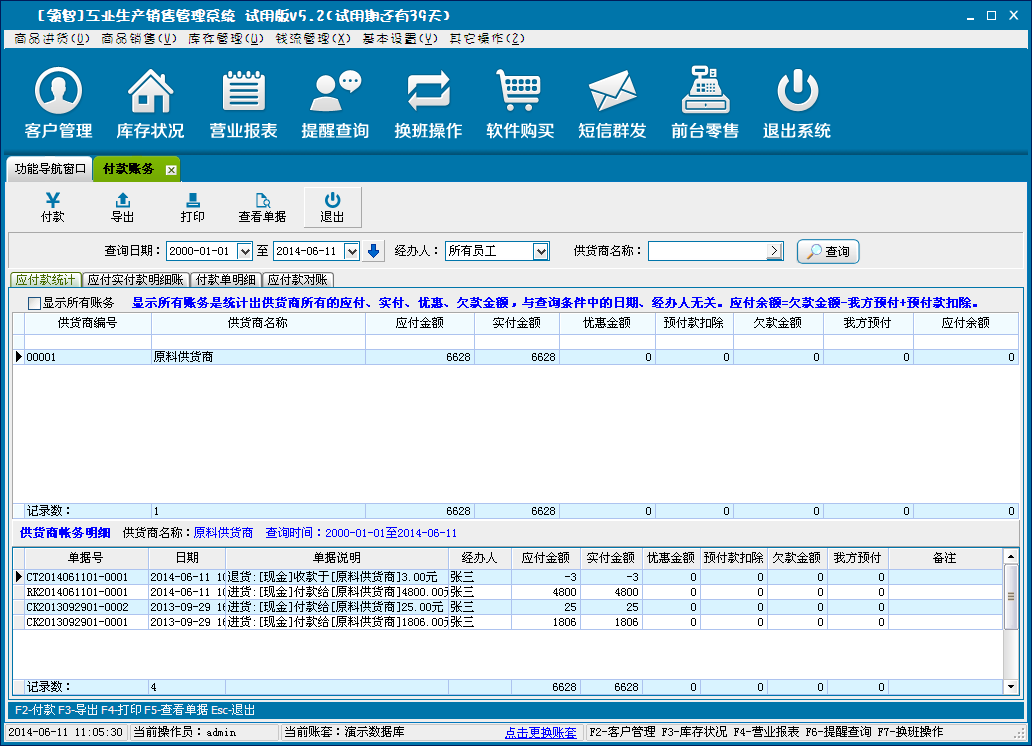The width and height of the screenshot is (1032, 746).
Task: Click the 点击更换账套 link
Action: click(x=540, y=732)
